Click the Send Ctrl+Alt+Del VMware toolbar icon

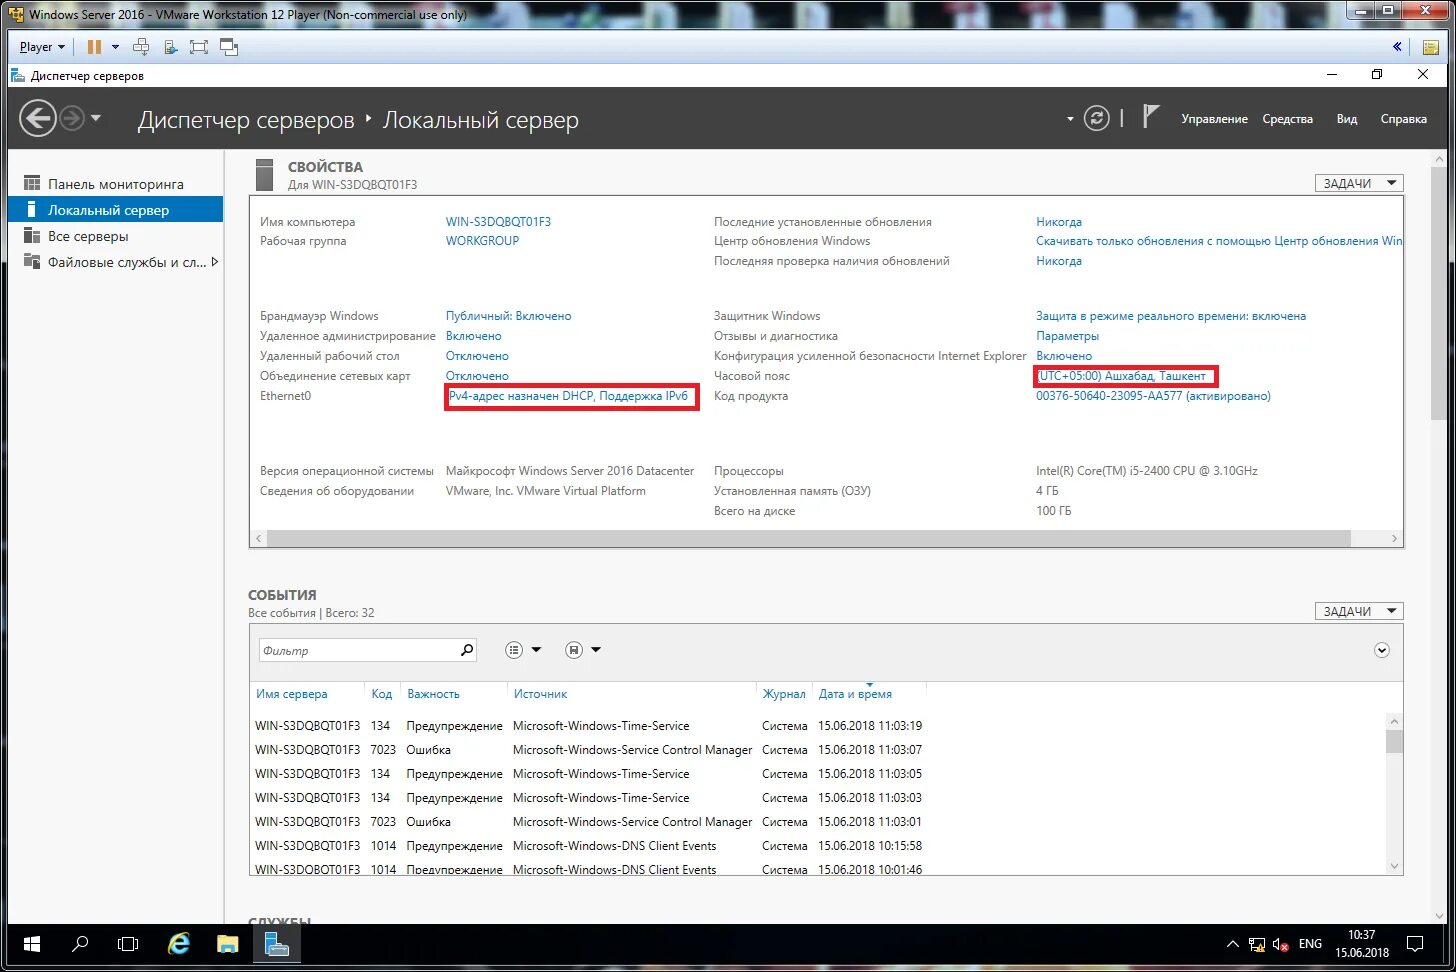[141, 47]
